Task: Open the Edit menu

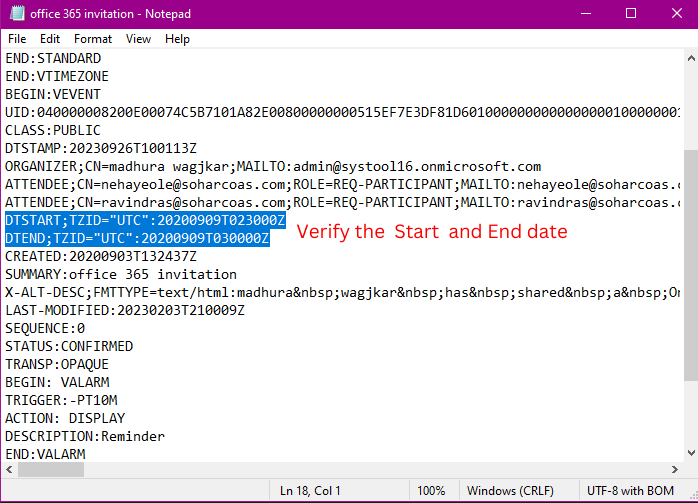Action: 50,39
